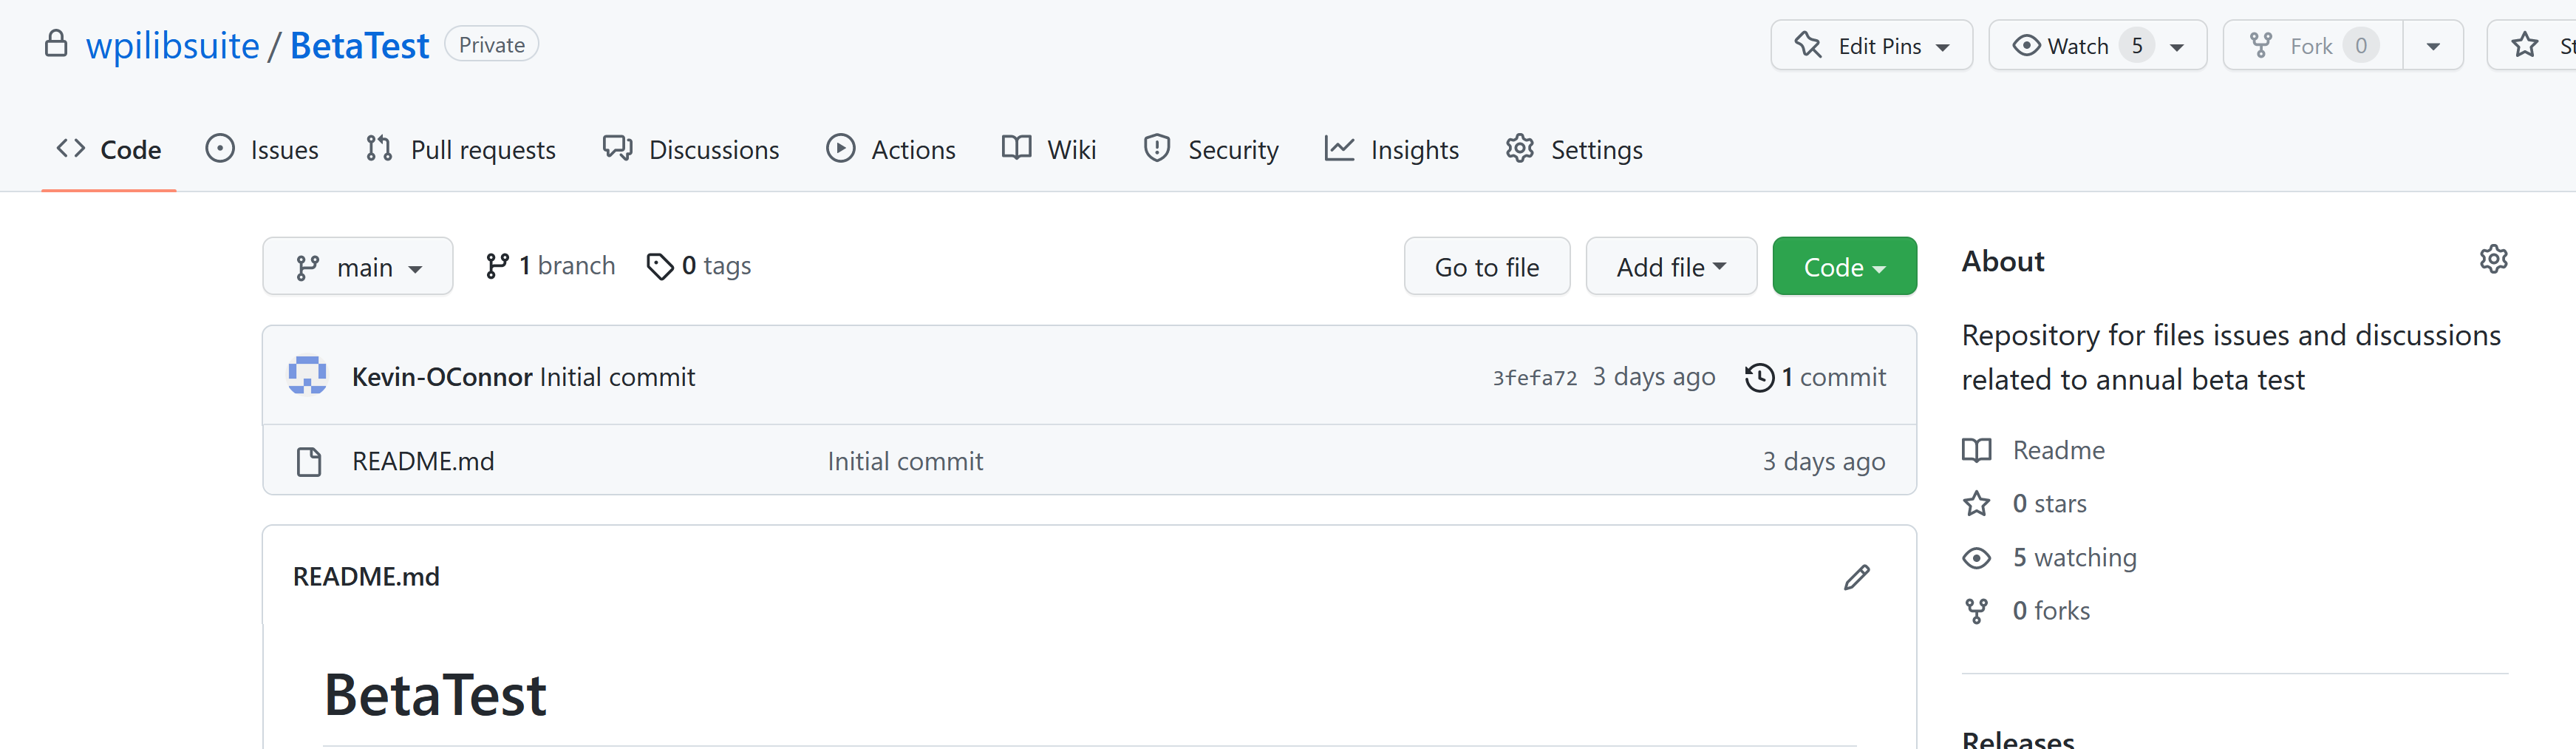Image resolution: width=2576 pixels, height=749 pixels.
Task: Click the file icon beside README.md
Action: (x=309, y=462)
